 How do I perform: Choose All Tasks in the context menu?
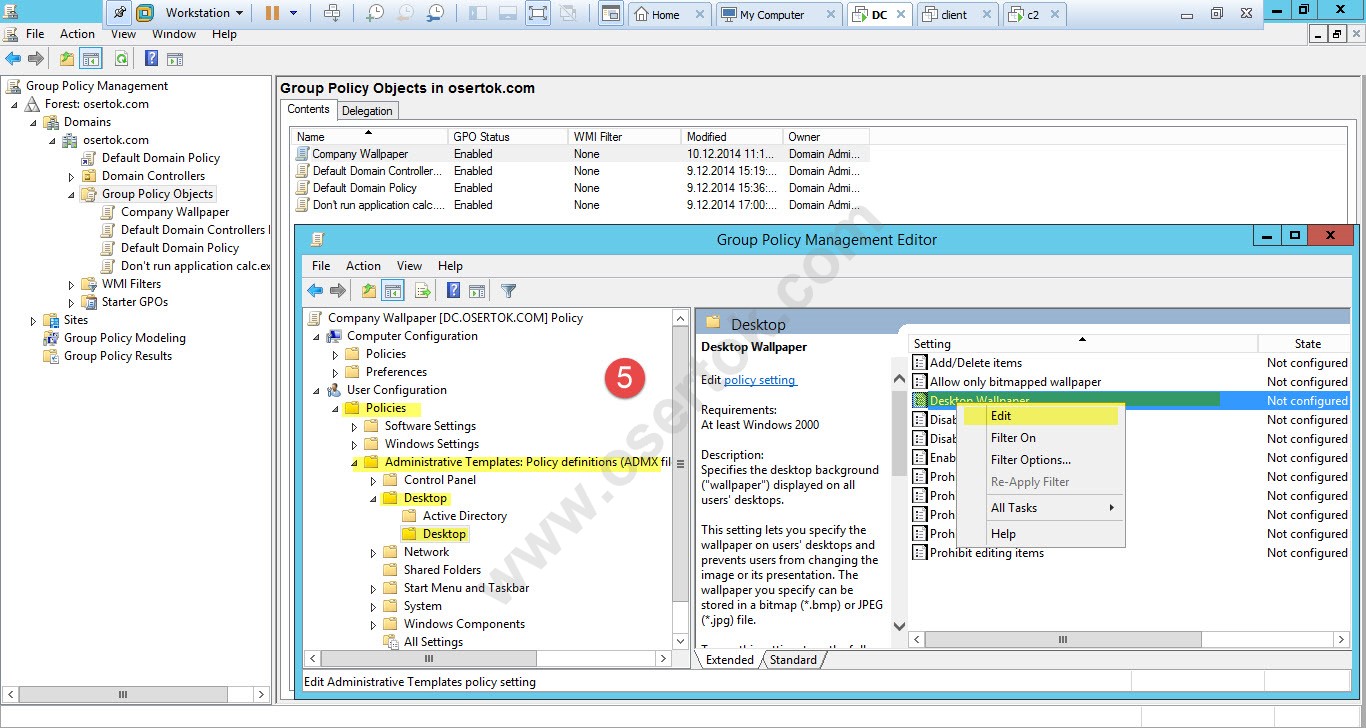1017,507
